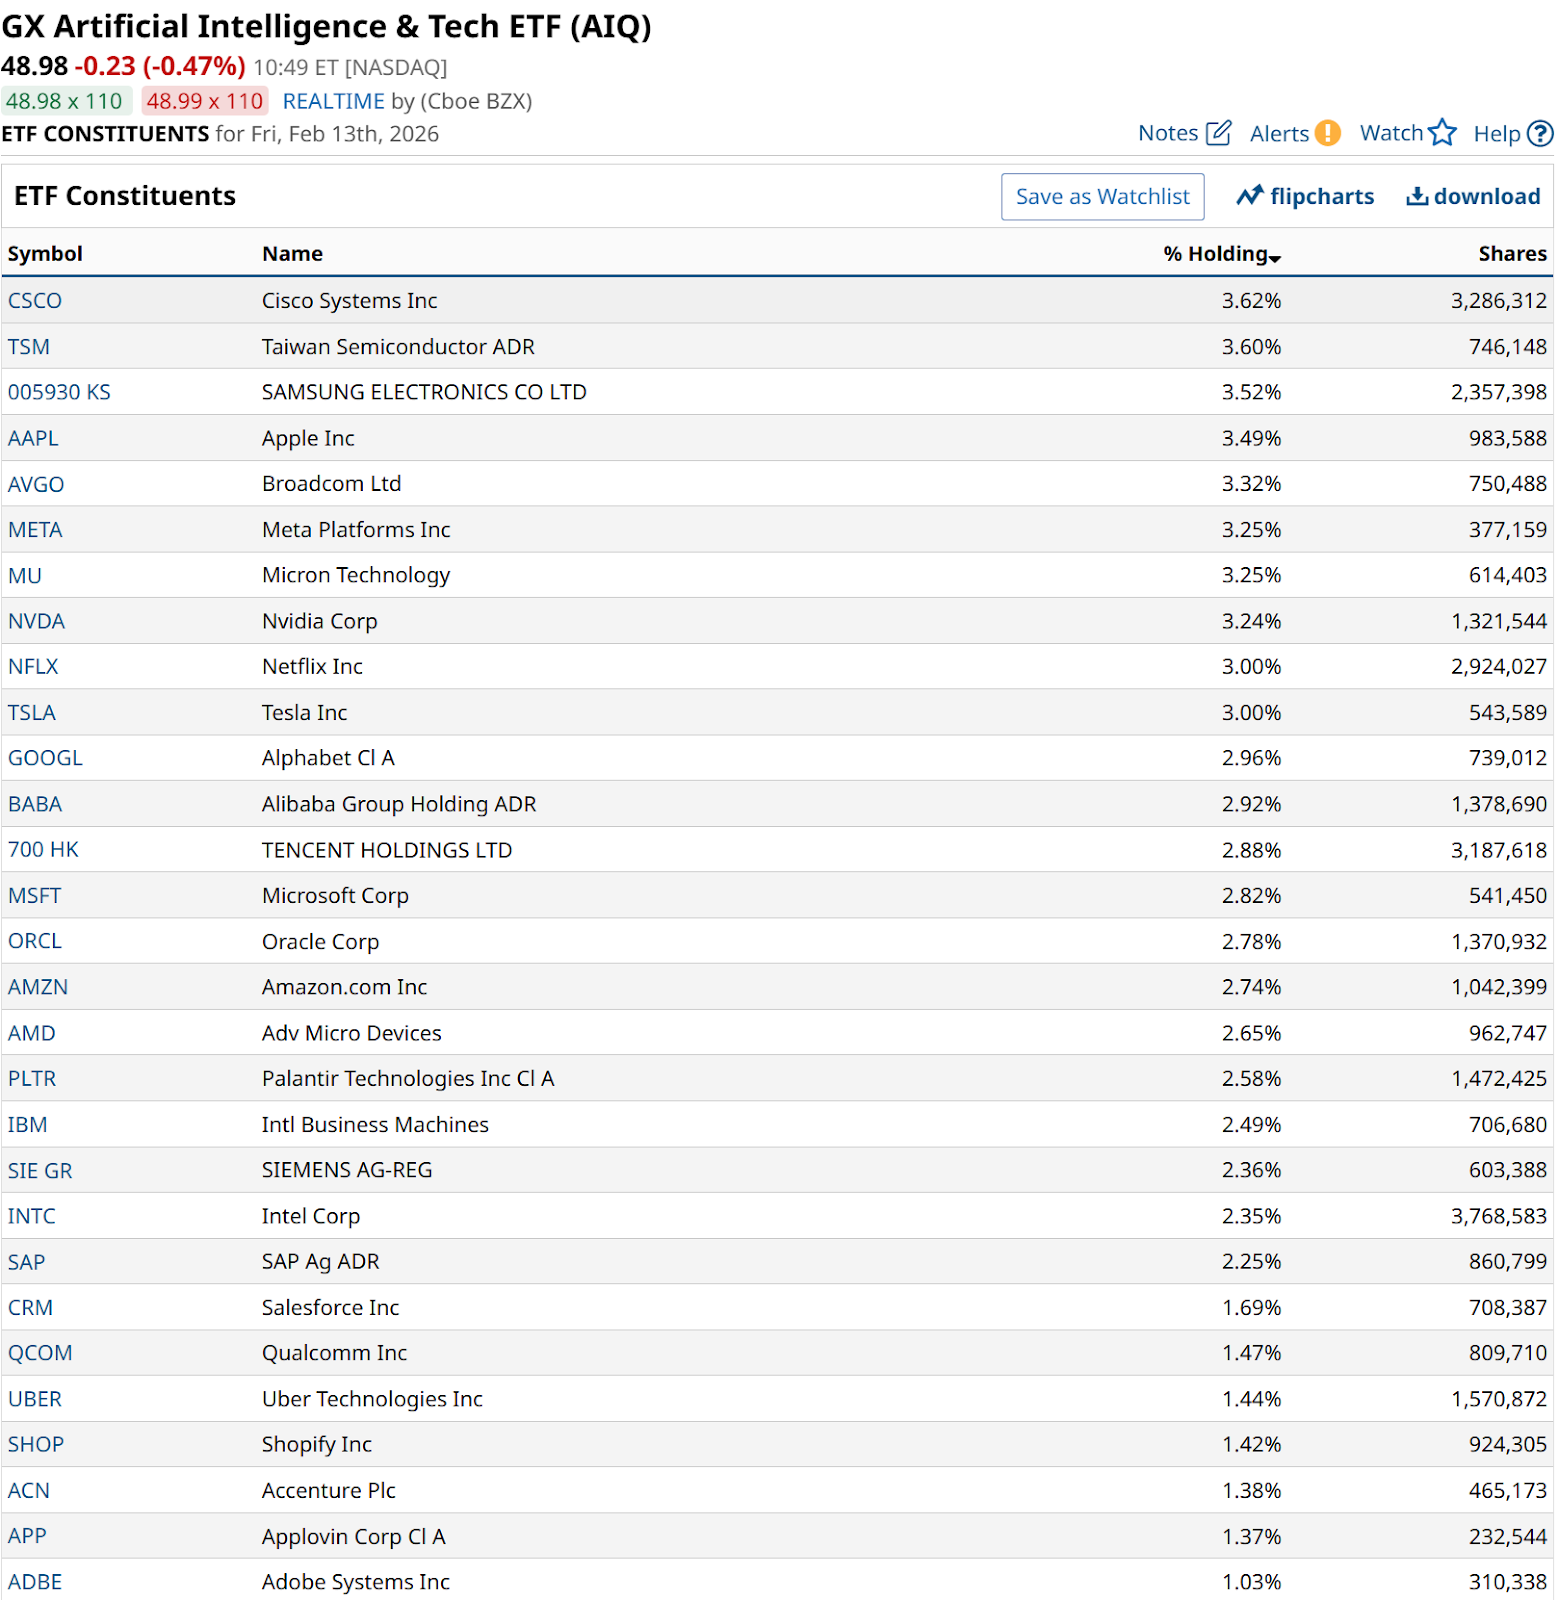Open the MU symbol link
Image resolution: width=1558 pixels, height=1600 pixels.
tap(25, 575)
